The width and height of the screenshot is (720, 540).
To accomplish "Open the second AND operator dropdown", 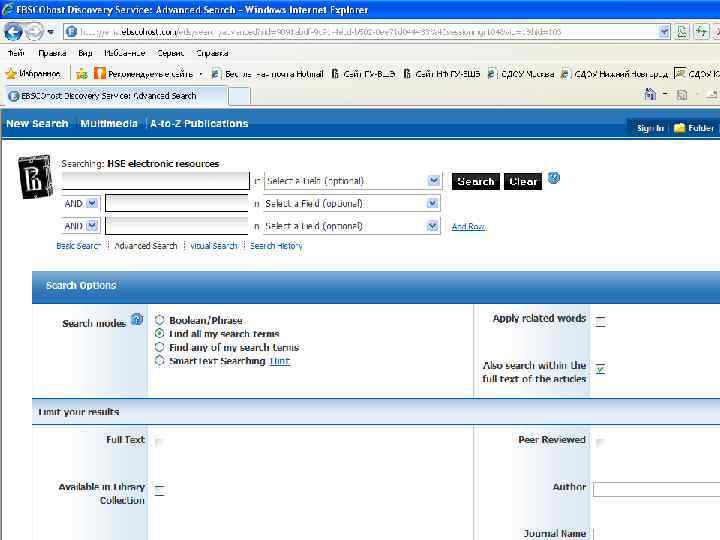I will click(81, 226).
